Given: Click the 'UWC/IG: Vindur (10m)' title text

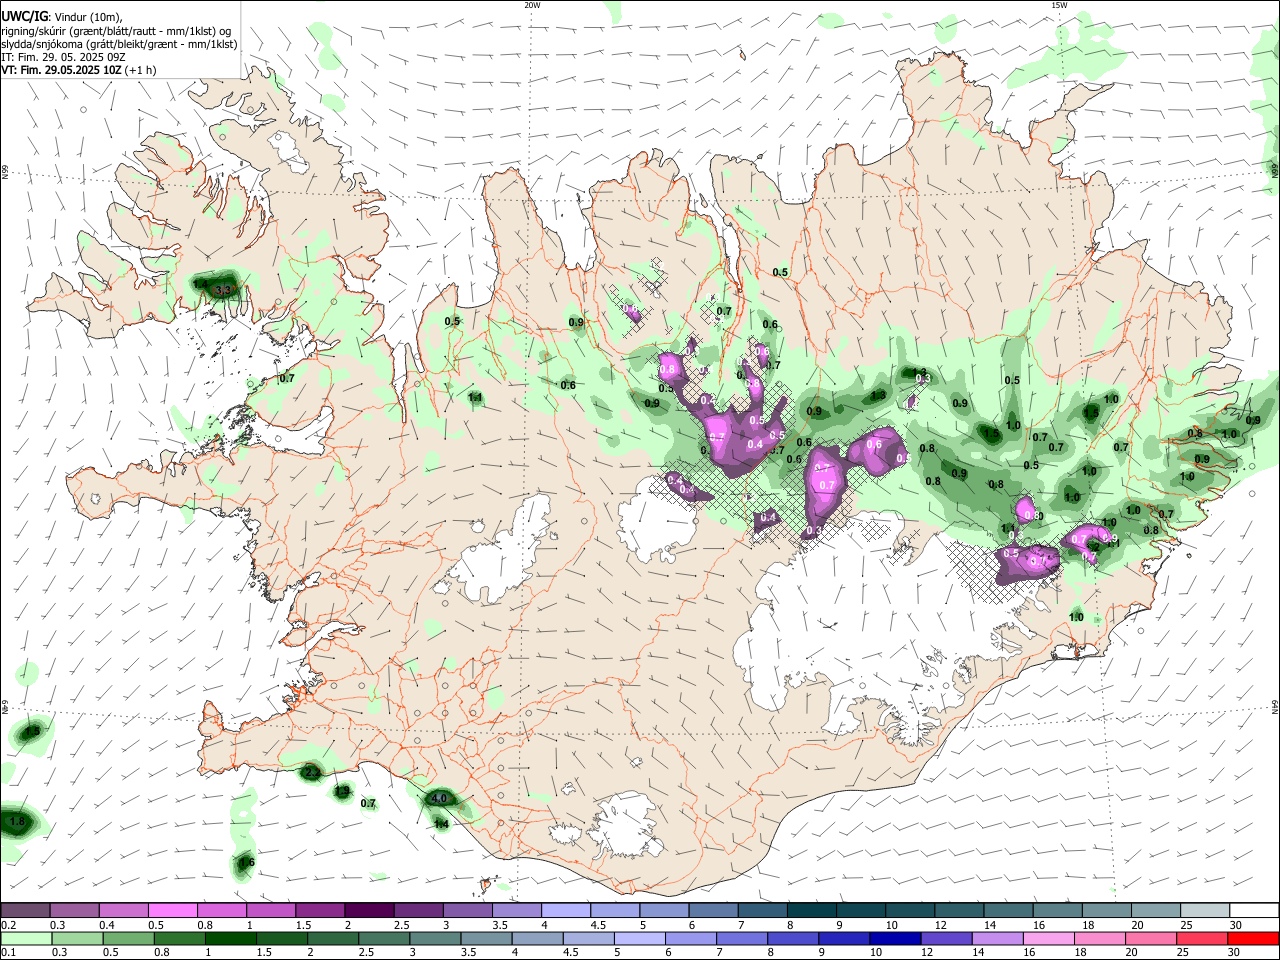Looking at the screenshot, I should (61, 17).
